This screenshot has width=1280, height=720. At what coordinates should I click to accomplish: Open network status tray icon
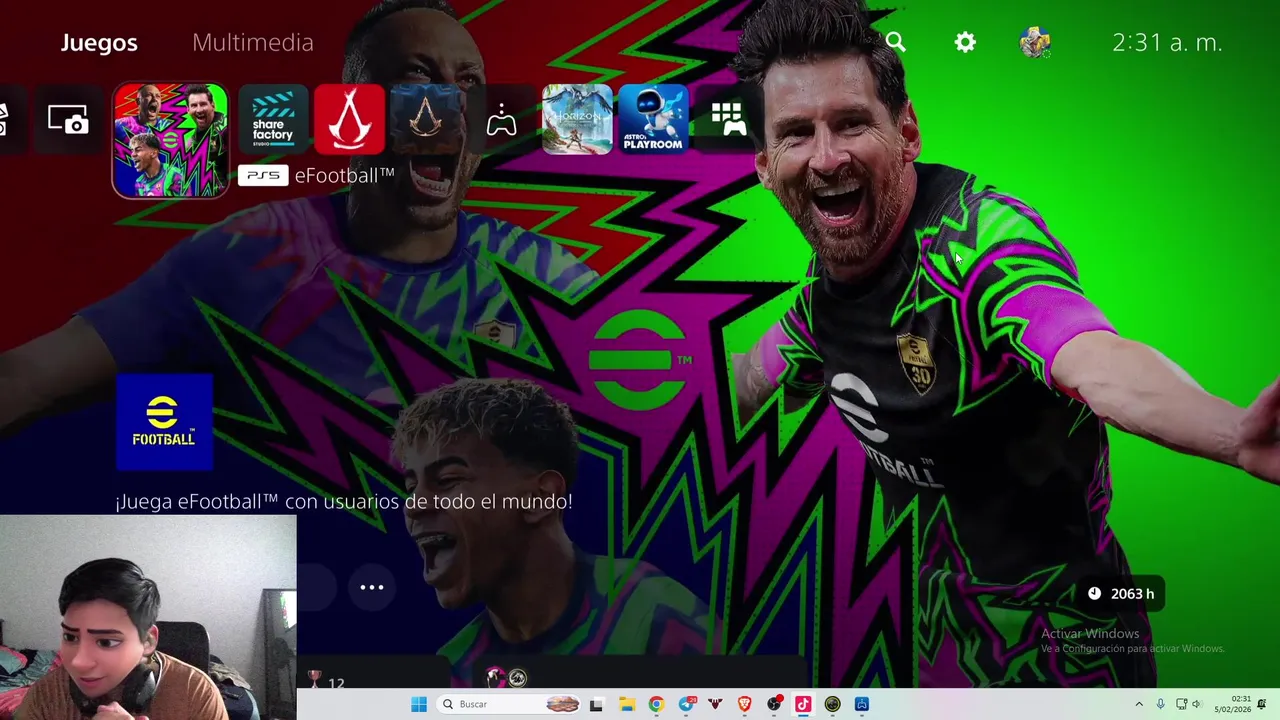(x=1181, y=704)
